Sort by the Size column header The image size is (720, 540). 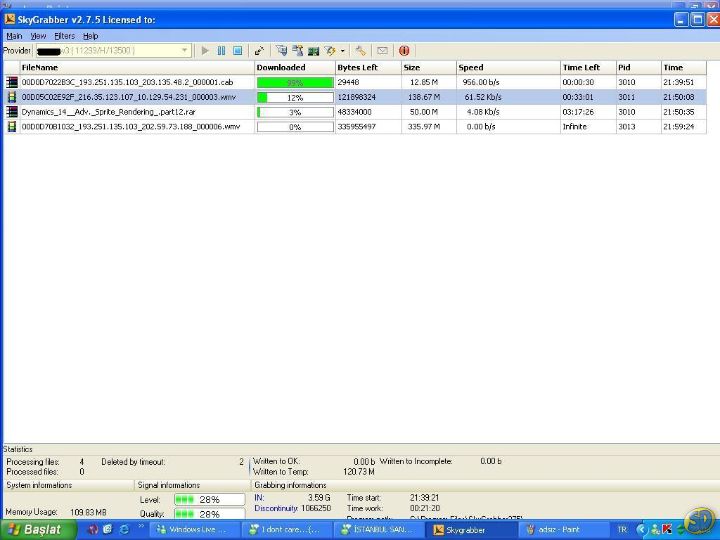[429, 68]
